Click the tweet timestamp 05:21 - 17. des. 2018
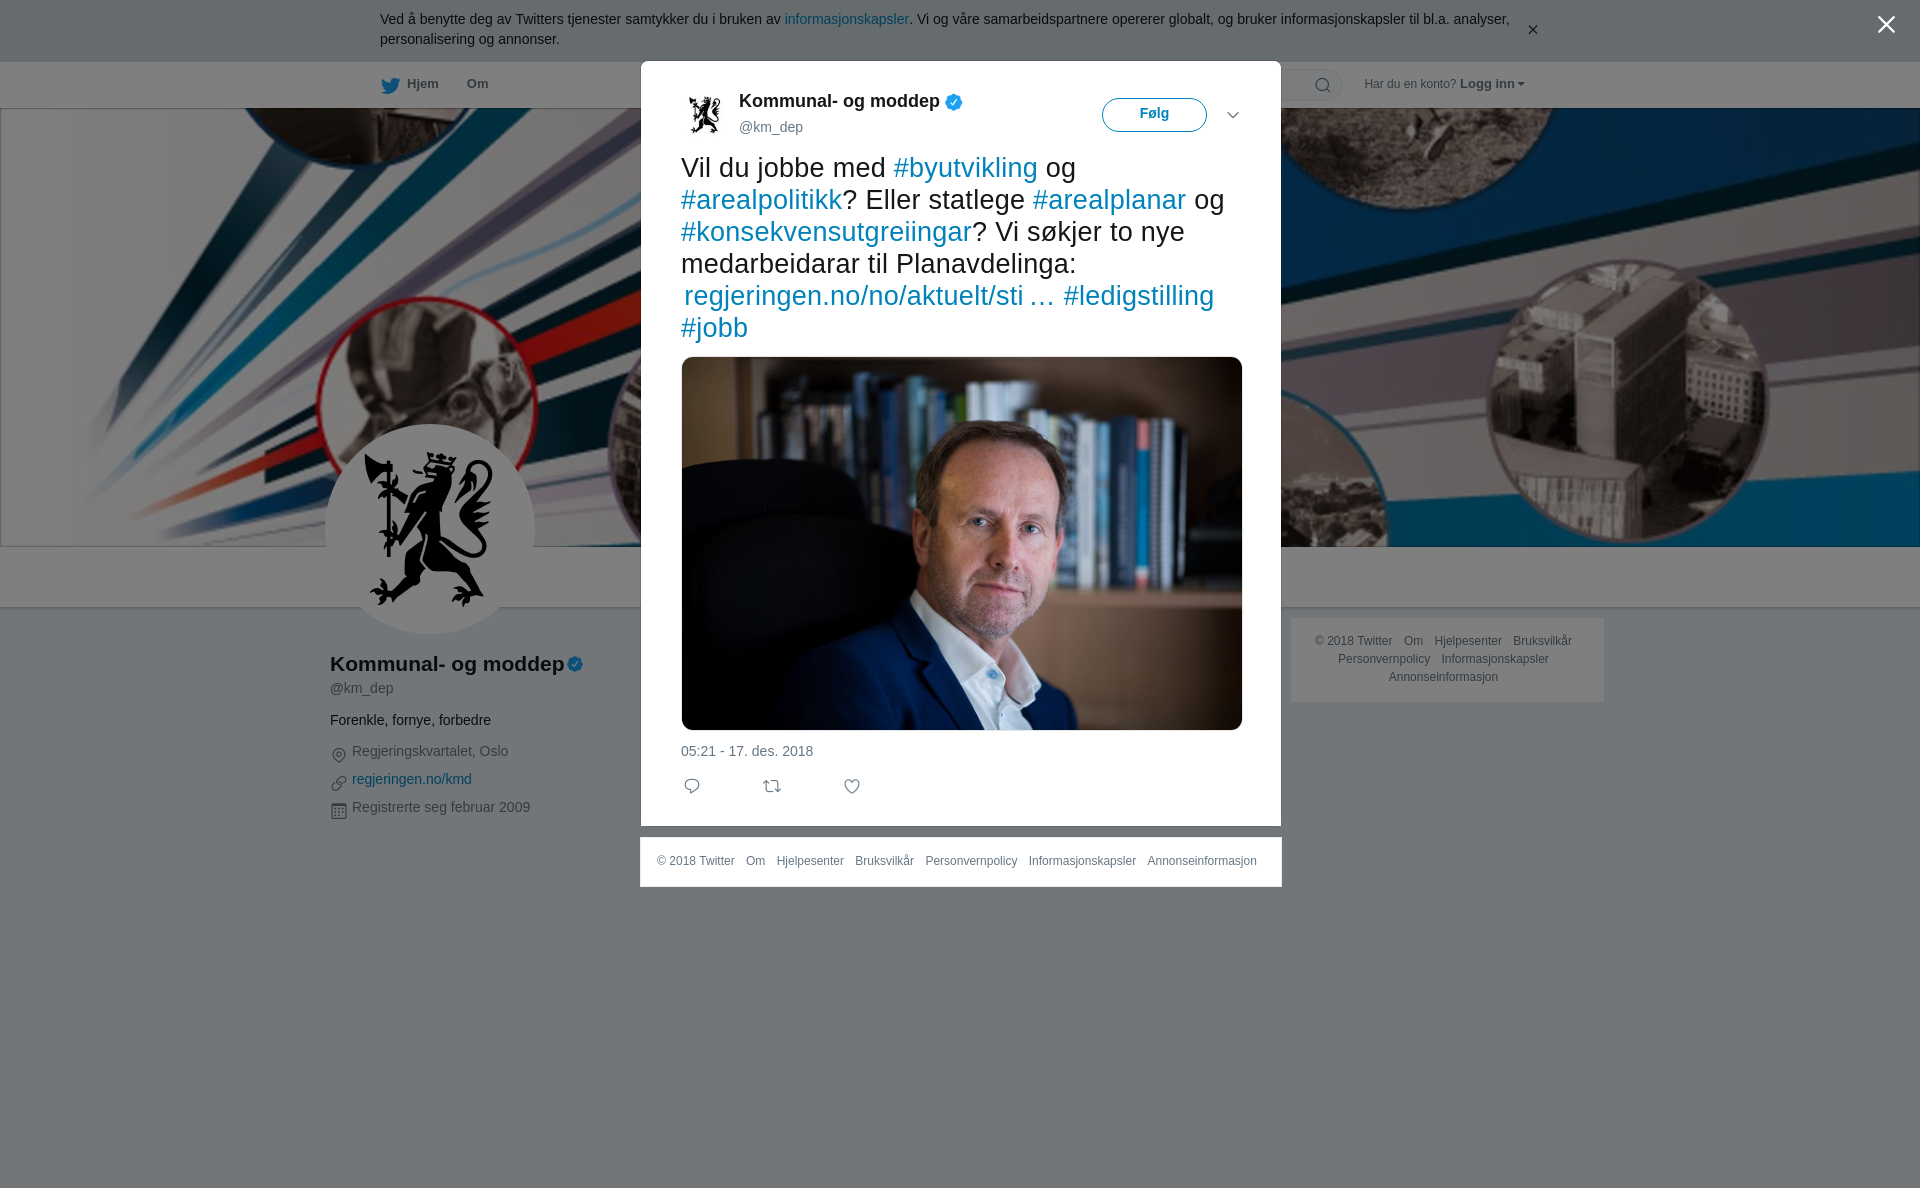 tap(747, 751)
